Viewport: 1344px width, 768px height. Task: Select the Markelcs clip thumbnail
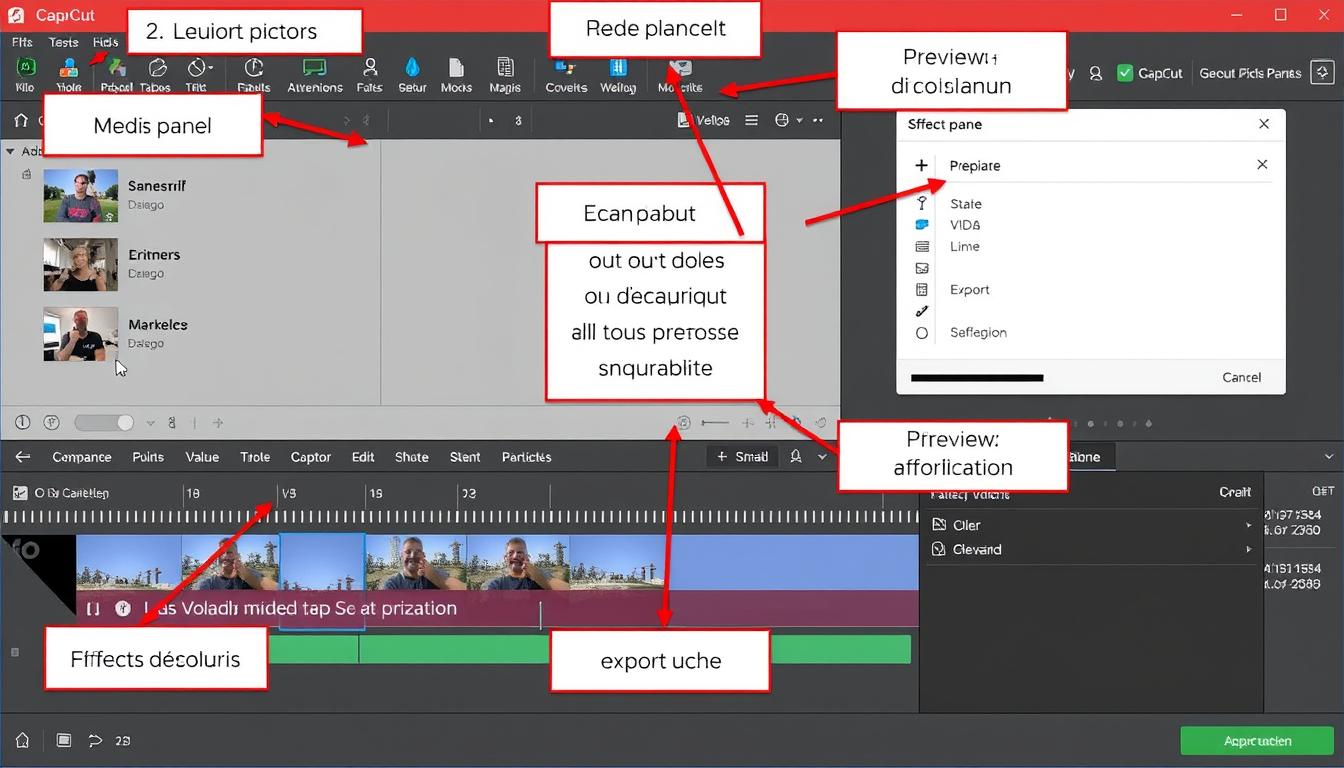81,334
